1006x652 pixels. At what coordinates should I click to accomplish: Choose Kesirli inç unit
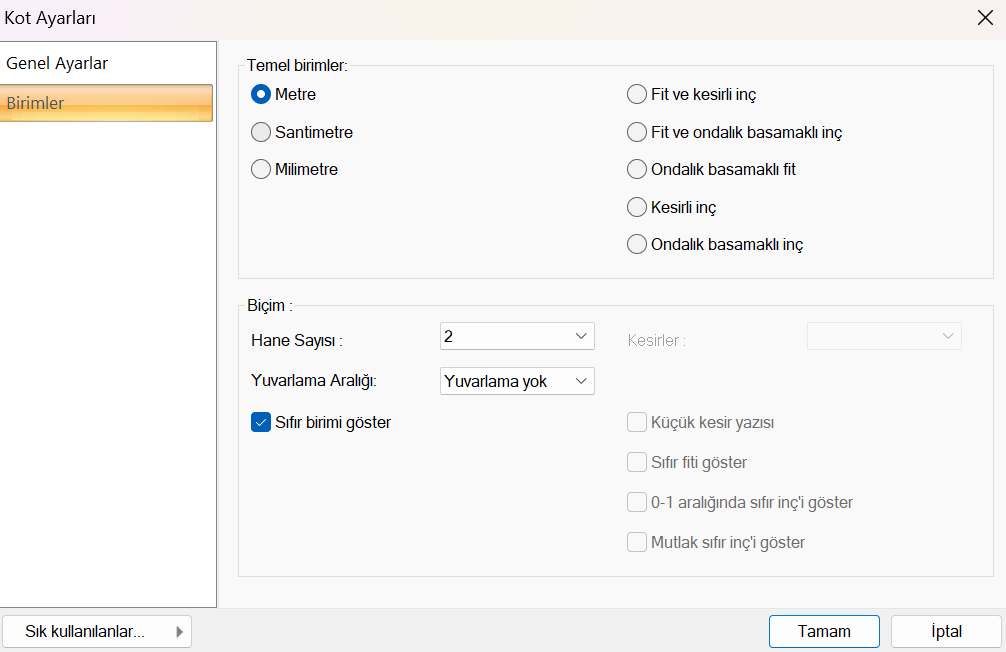tap(637, 207)
